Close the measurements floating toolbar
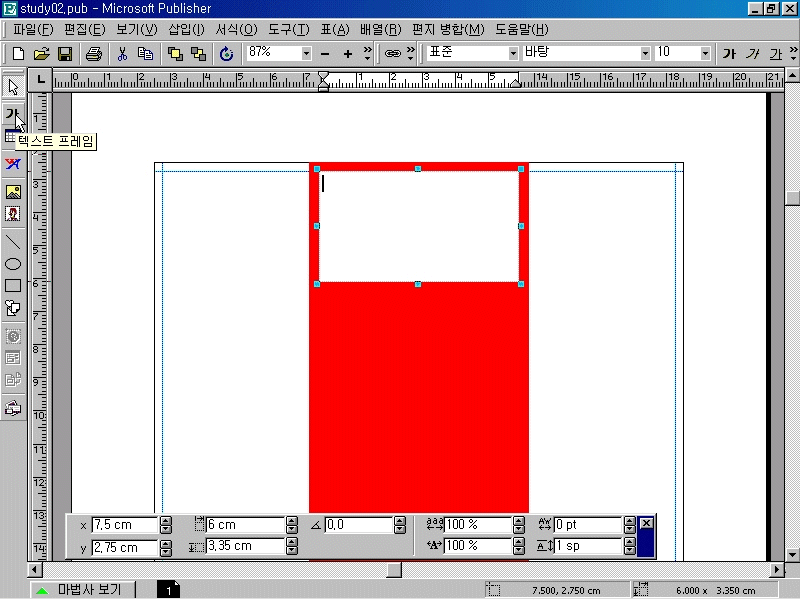The width and height of the screenshot is (800, 600). point(646,524)
